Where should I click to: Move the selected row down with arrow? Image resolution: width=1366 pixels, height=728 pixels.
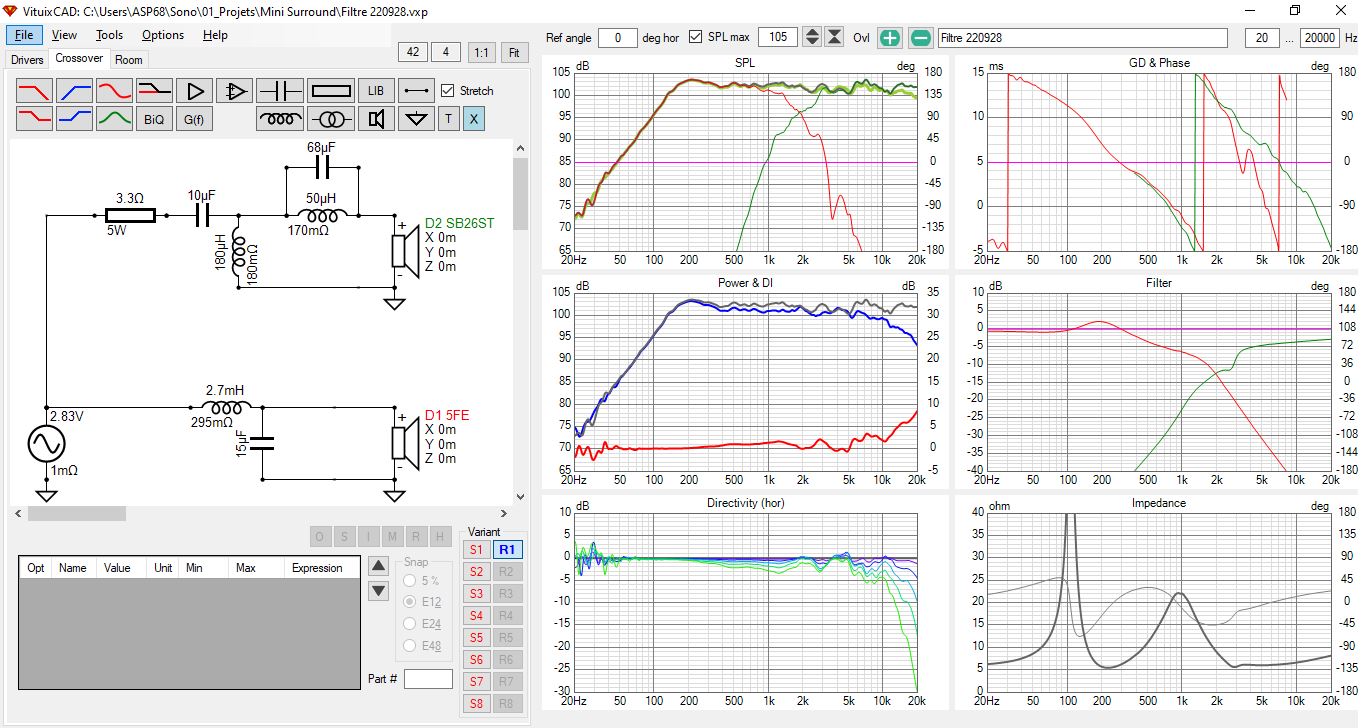378,591
